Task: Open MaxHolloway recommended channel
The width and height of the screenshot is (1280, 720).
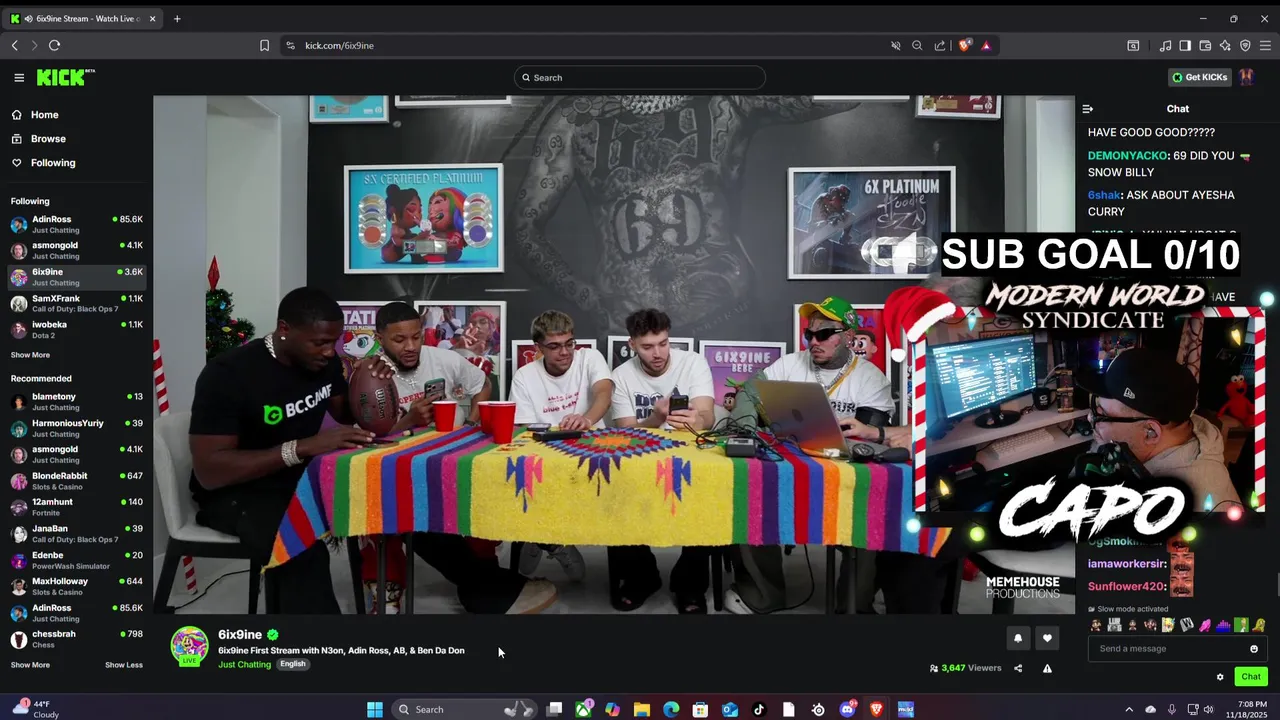Action: click(x=77, y=586)
